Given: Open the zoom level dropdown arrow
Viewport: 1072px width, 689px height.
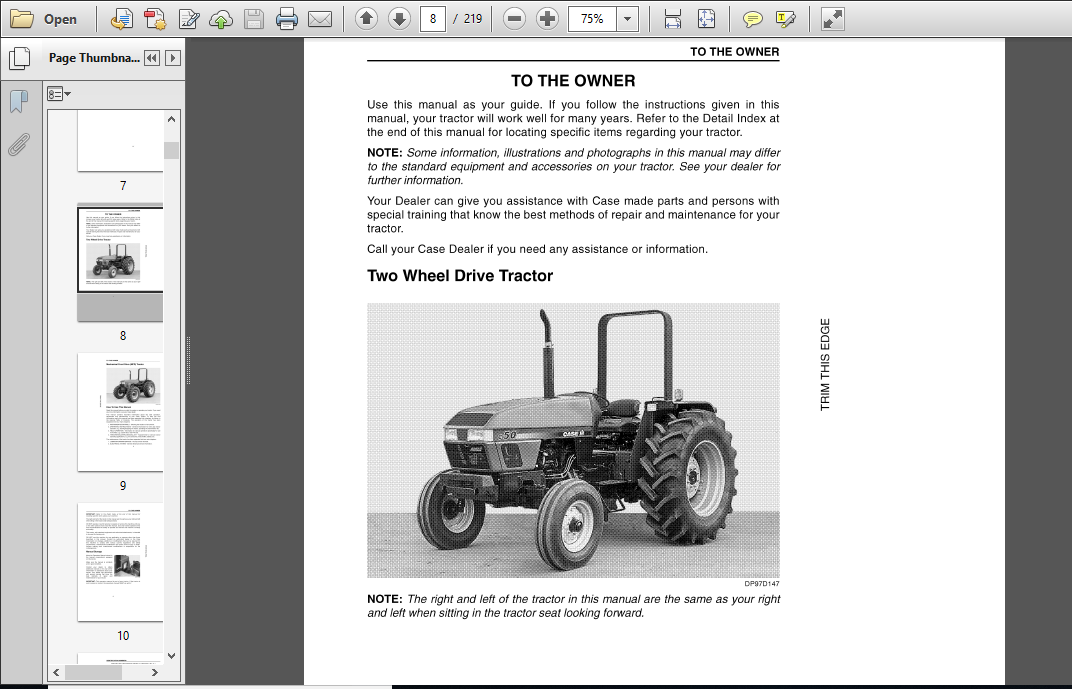Looking at the screenshot, I should pos(628,19).
